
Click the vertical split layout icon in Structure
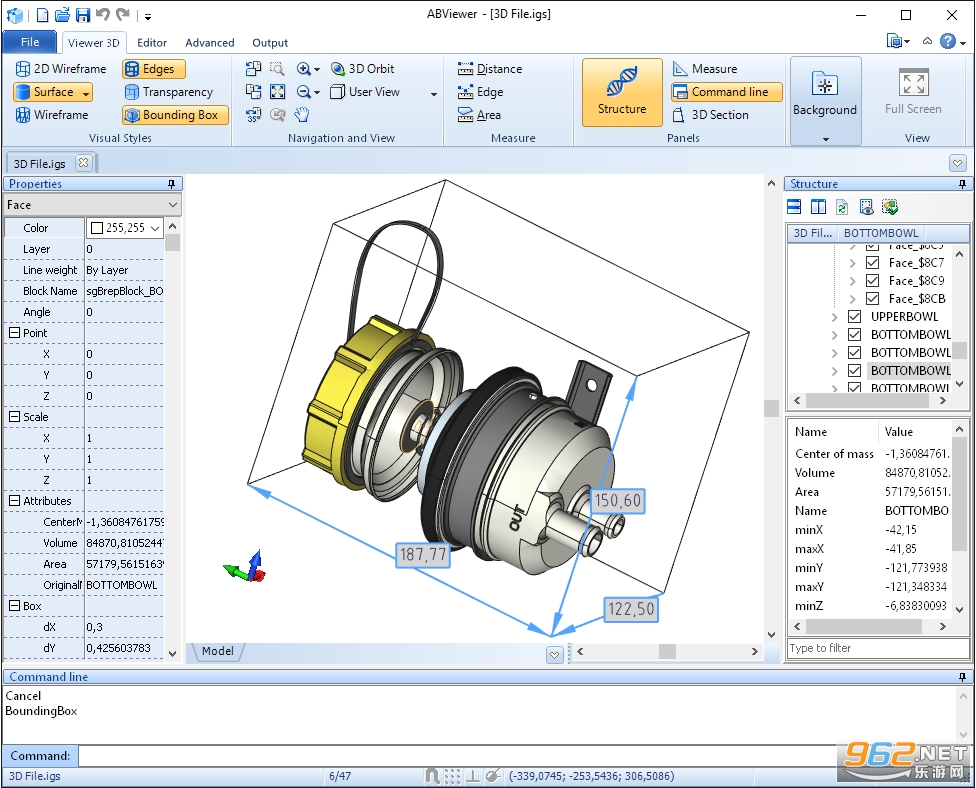[818, 207]
